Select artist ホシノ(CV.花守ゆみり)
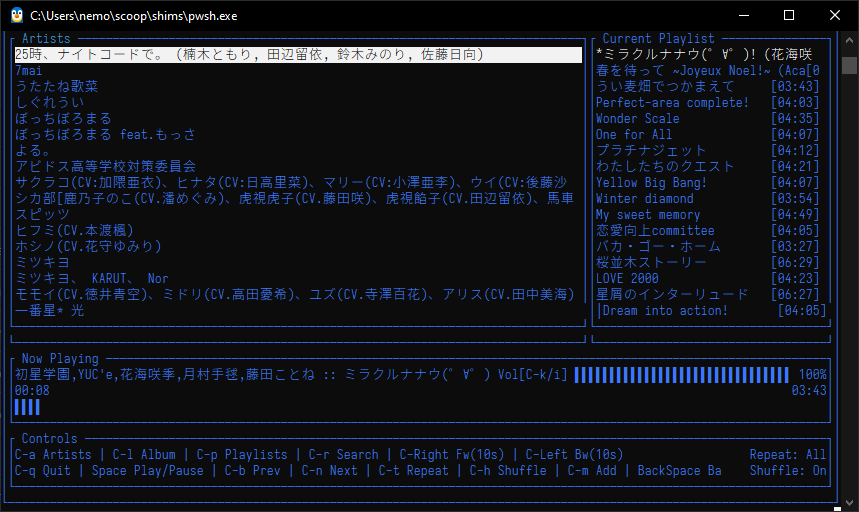Viewport: 859px width, 512px height. (x=88, y=246)
